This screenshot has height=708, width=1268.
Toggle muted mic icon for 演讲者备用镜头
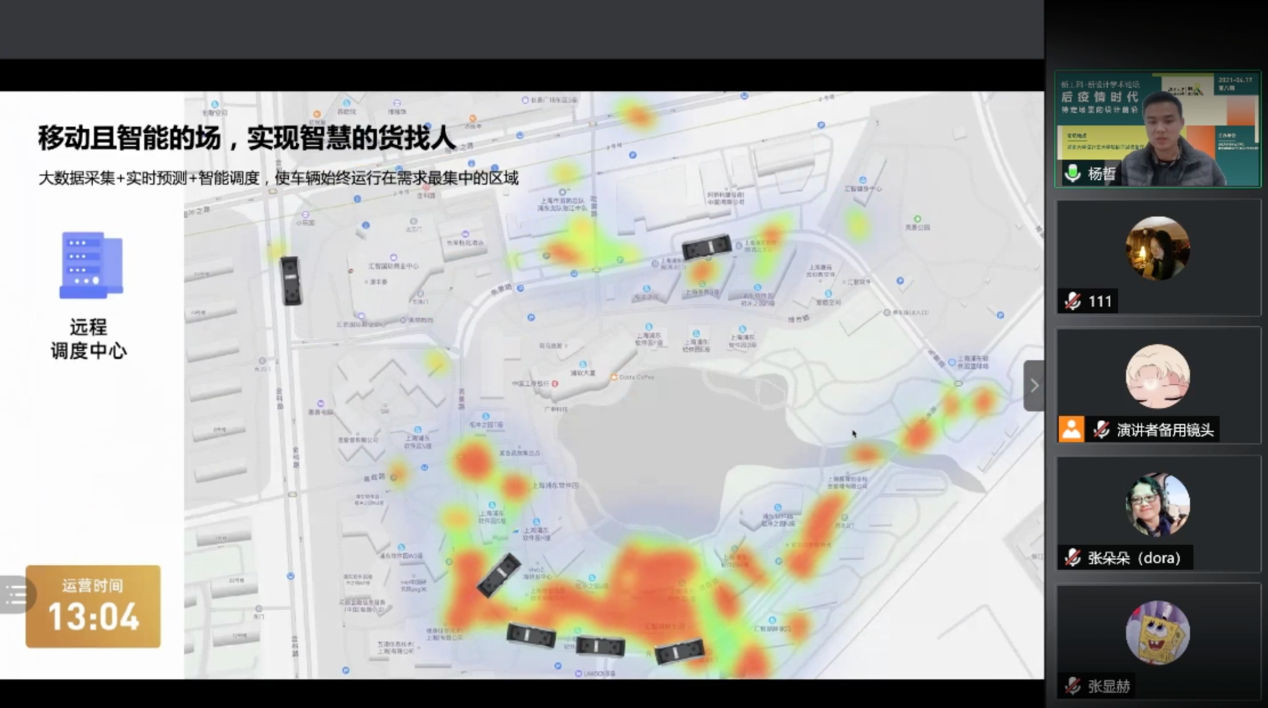[x=1101, y=430]
